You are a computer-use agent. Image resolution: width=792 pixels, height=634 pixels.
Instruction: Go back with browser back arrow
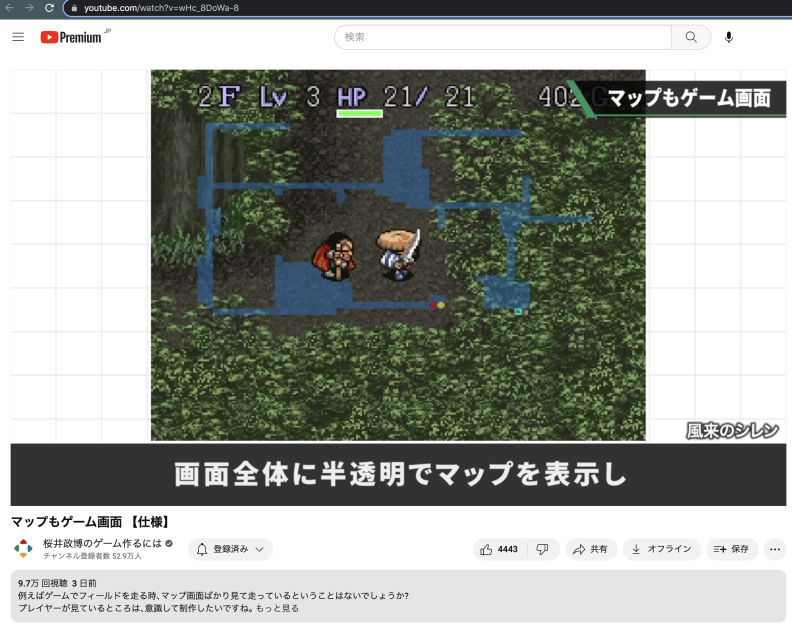[x=10, y=8]
